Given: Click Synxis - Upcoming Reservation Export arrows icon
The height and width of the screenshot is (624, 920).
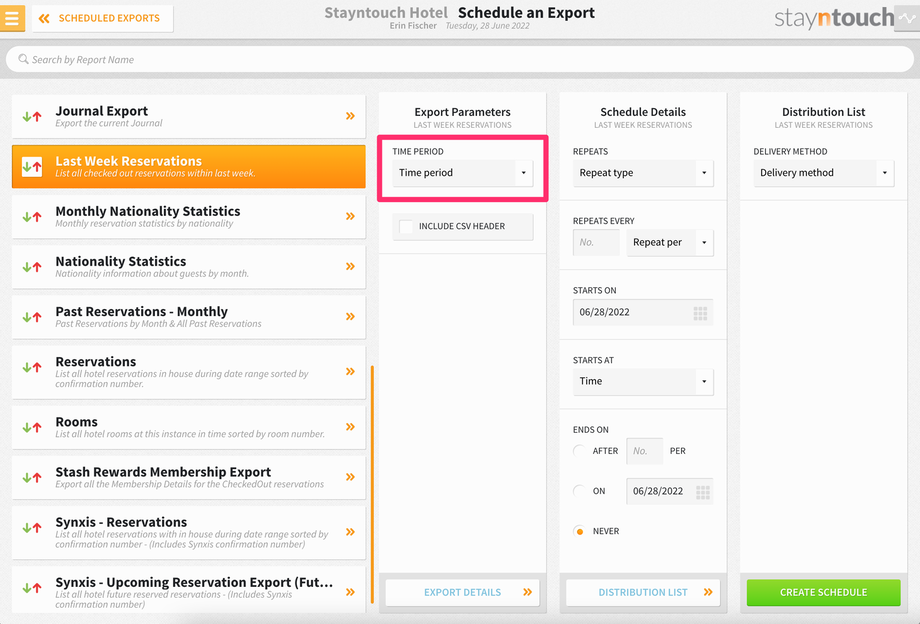Looking at the screenshot, I should (32, 587).
